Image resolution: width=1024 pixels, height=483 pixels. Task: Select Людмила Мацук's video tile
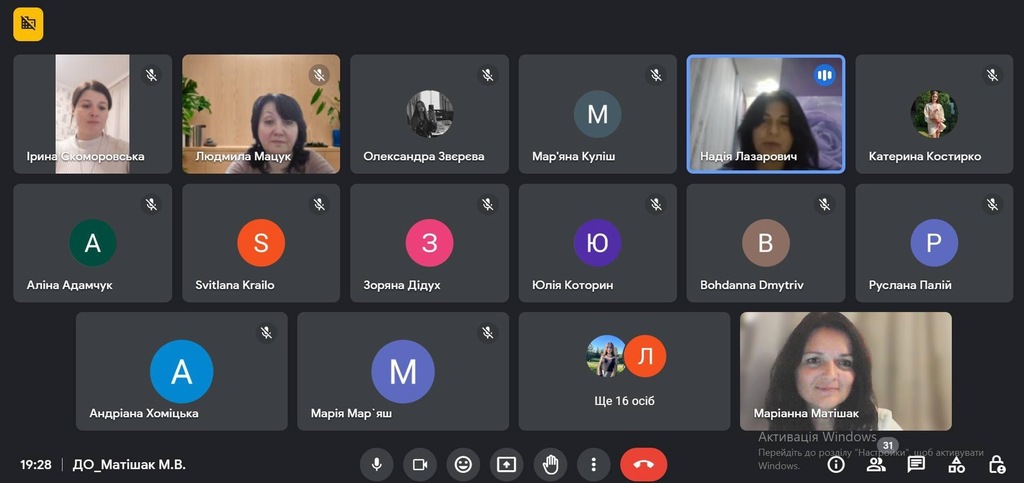[261, 114]
